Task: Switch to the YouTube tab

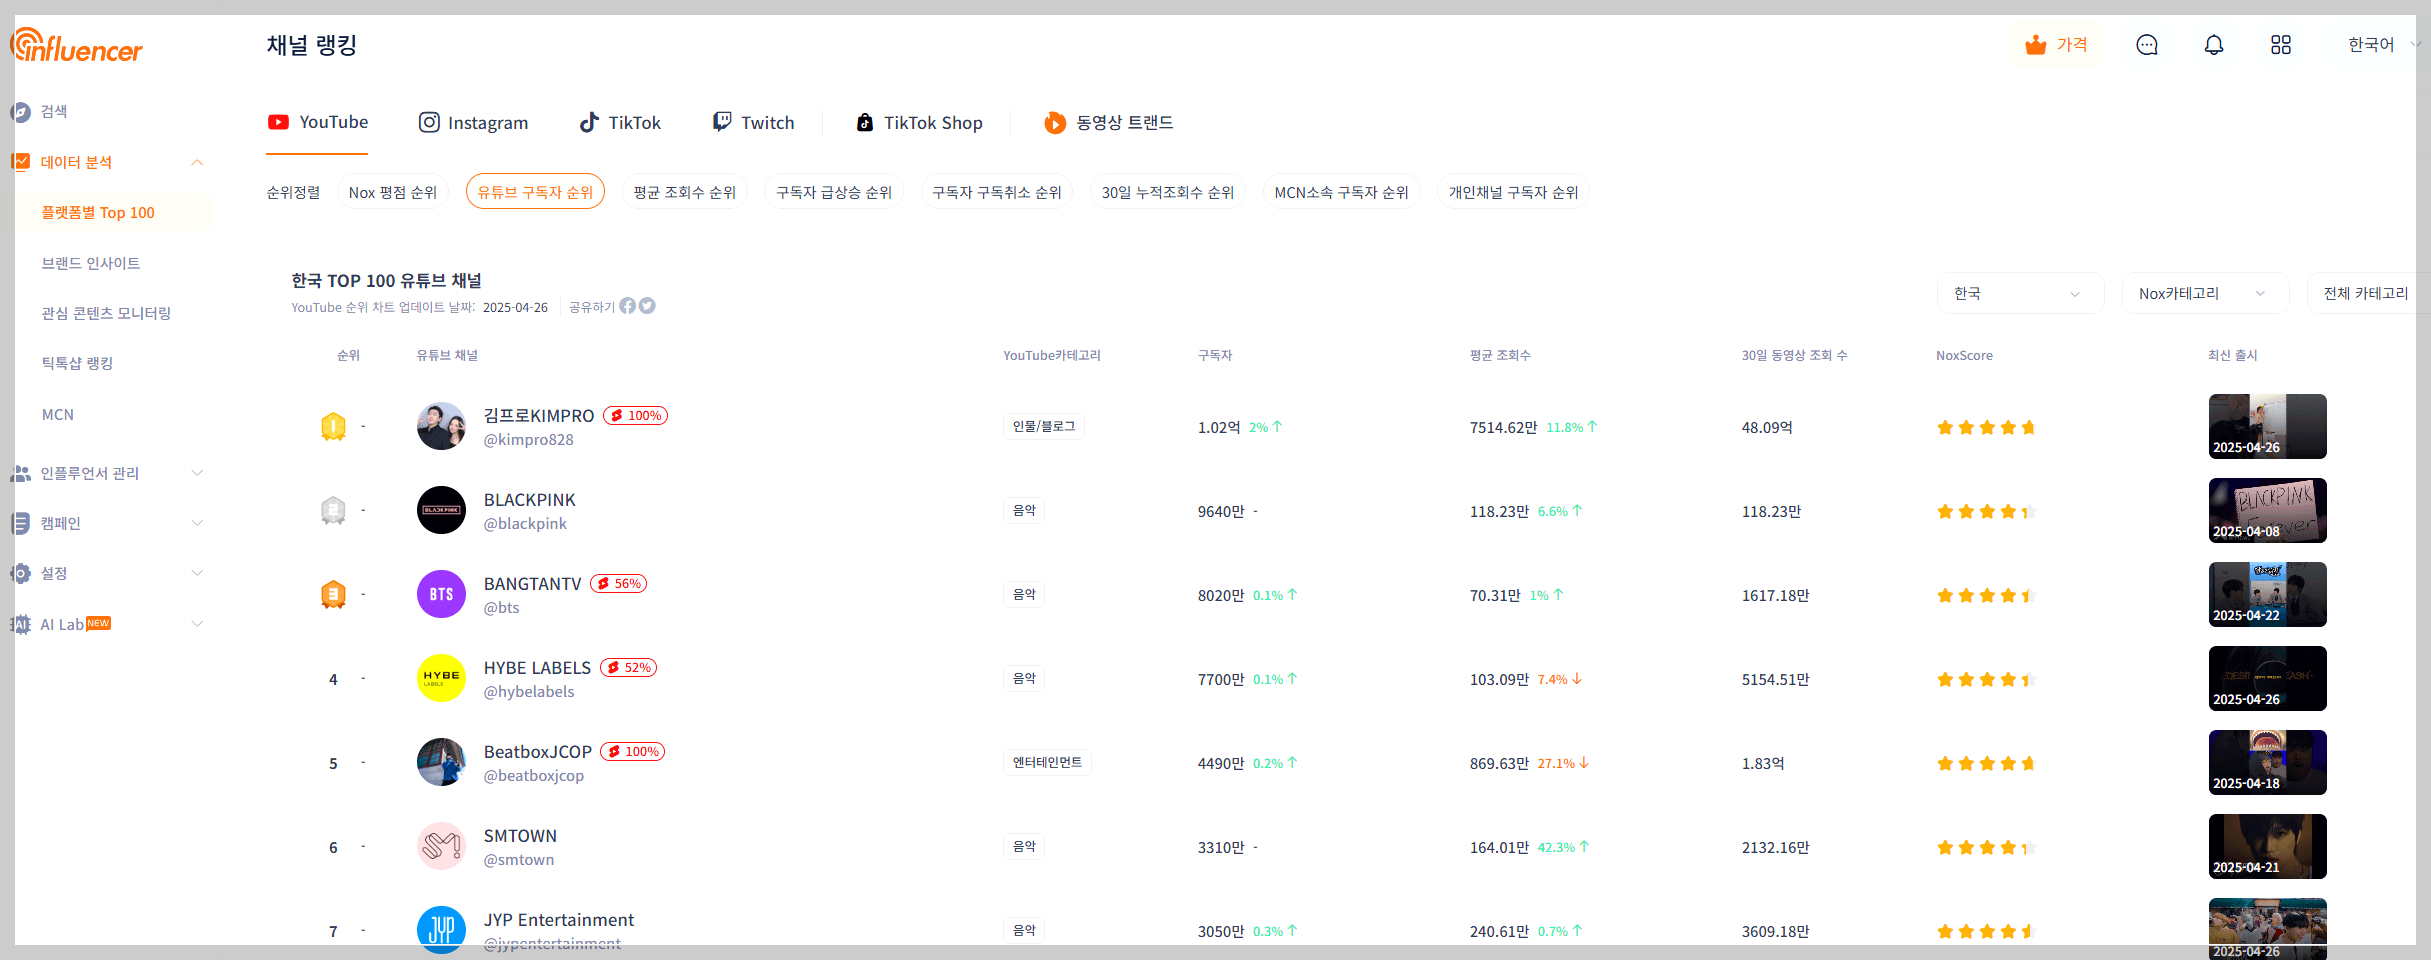Action: (x=318, y=122)
